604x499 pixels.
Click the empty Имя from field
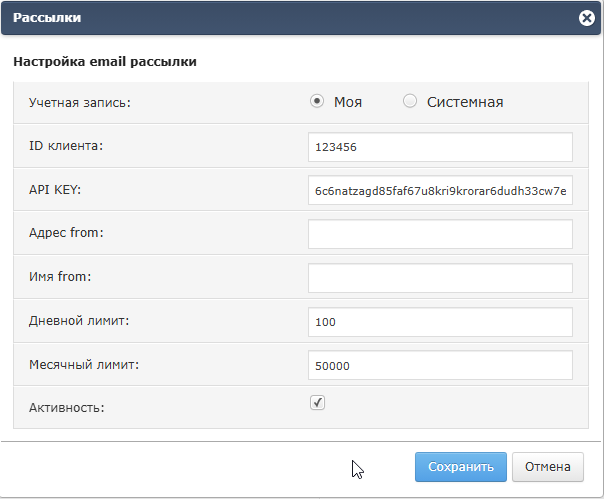pyautogui.click(x=440, y=278)
